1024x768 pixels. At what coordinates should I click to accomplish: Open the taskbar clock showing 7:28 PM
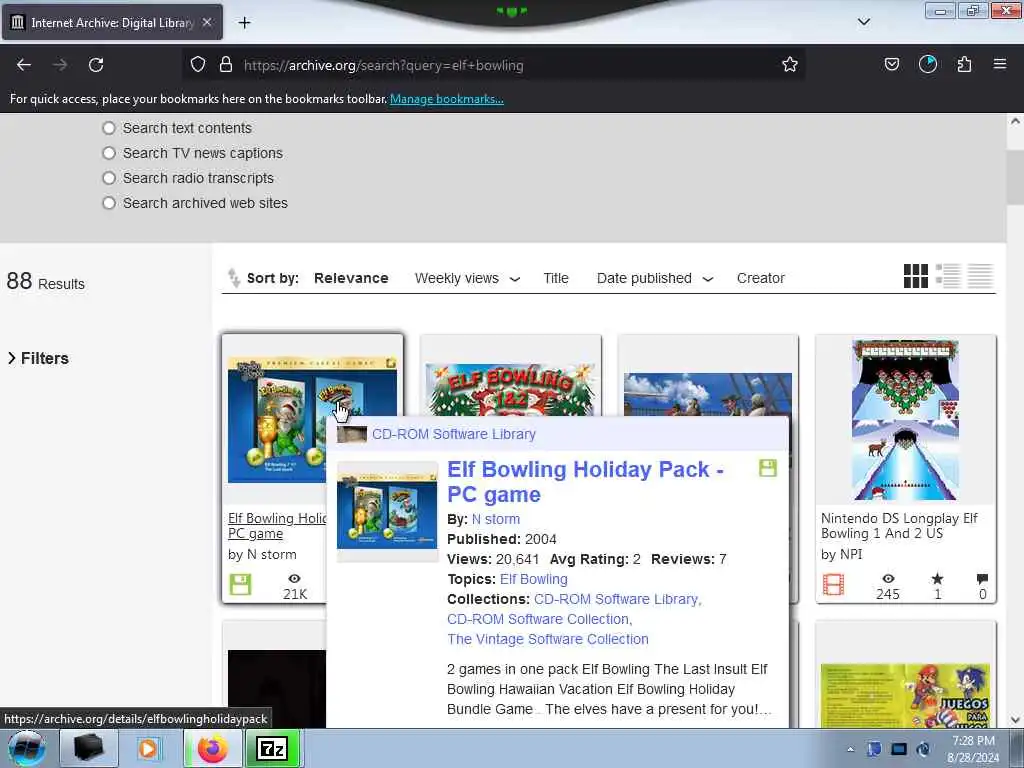[973, 749]
